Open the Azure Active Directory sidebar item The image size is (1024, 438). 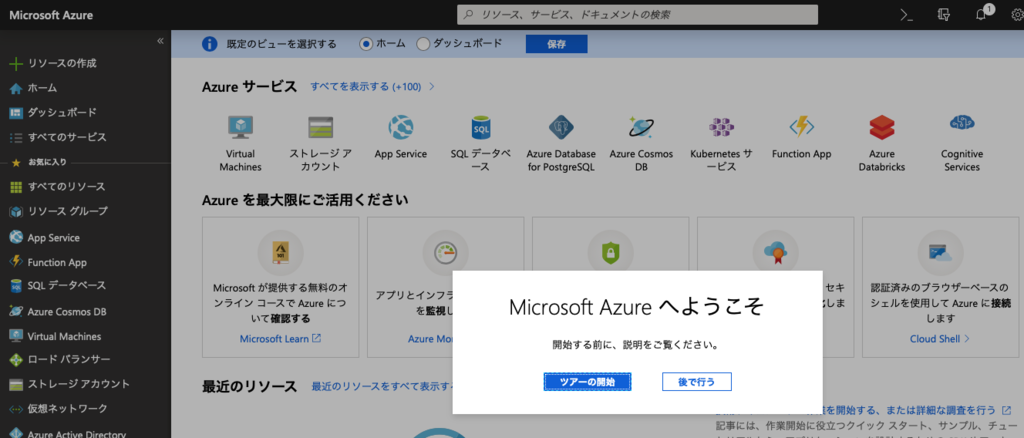[76, 433]
